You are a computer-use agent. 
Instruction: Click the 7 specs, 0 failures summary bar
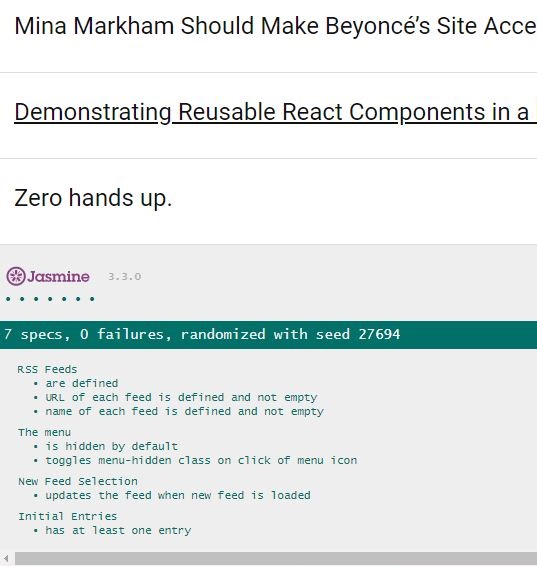point(268,334)
